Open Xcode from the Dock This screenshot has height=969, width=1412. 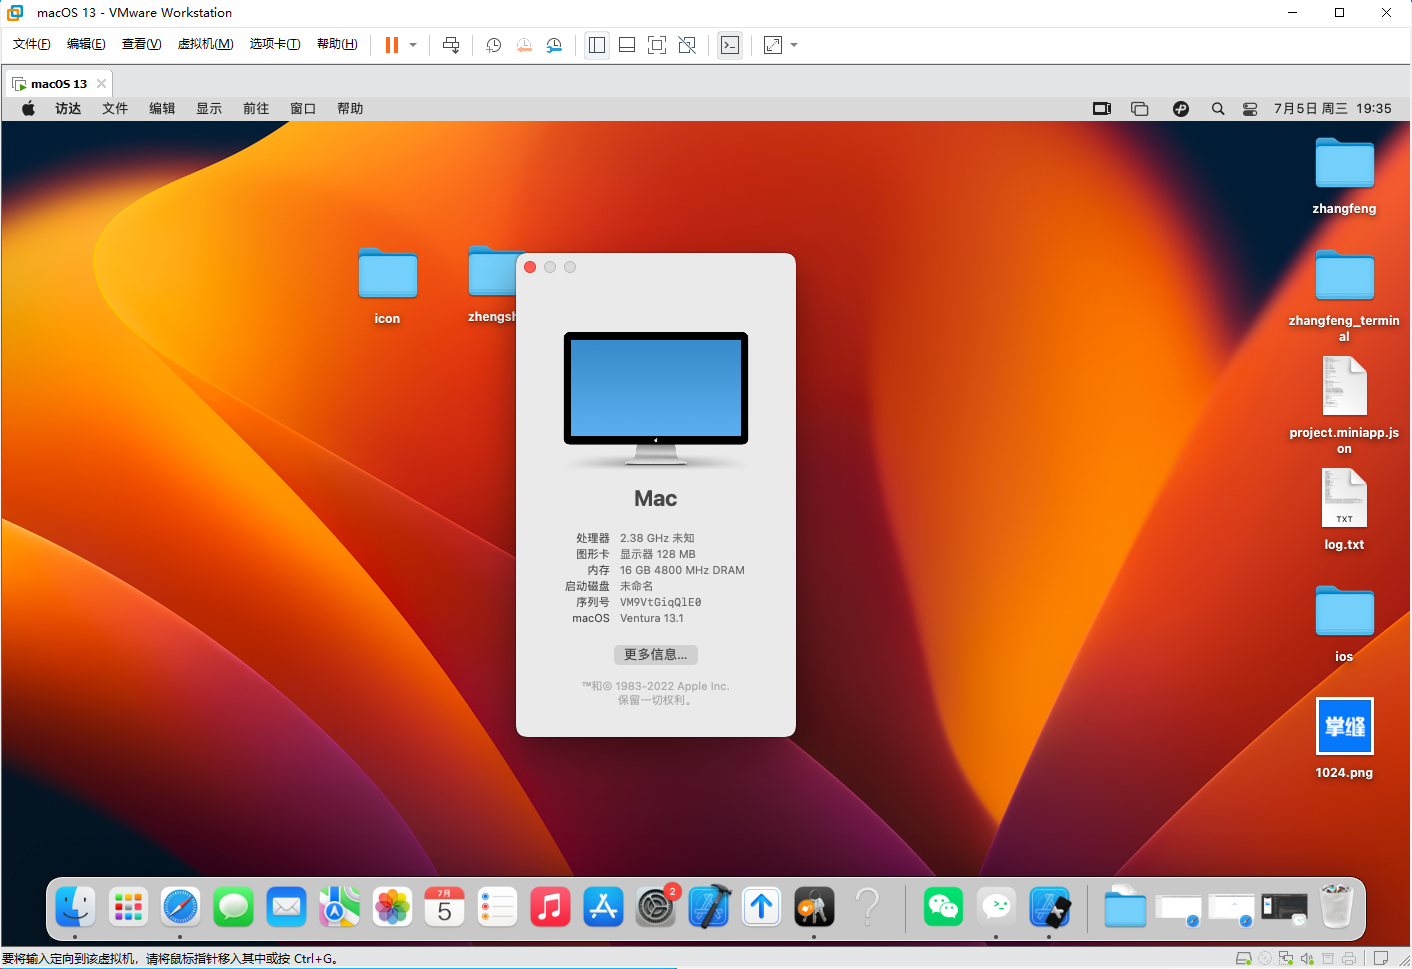point(709,908)
